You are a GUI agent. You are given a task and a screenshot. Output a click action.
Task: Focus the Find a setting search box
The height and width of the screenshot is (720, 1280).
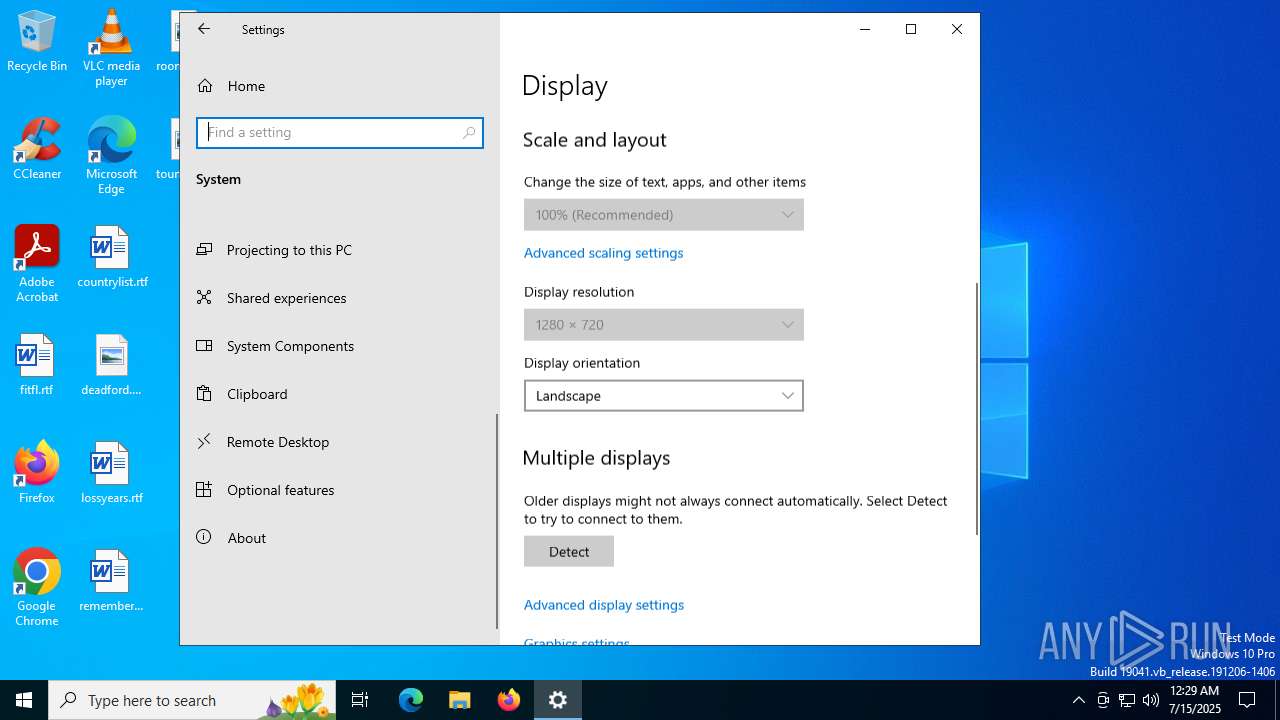pos(340,132)
